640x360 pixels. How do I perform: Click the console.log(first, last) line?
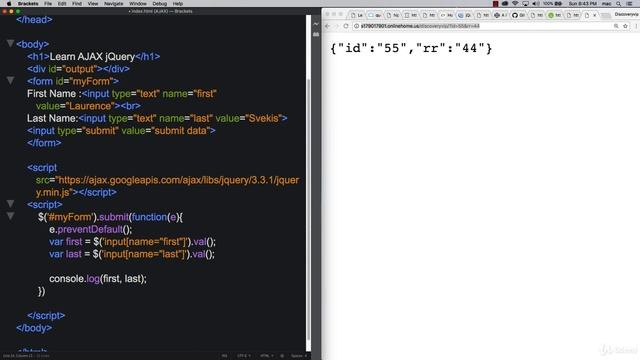[98, 278]
